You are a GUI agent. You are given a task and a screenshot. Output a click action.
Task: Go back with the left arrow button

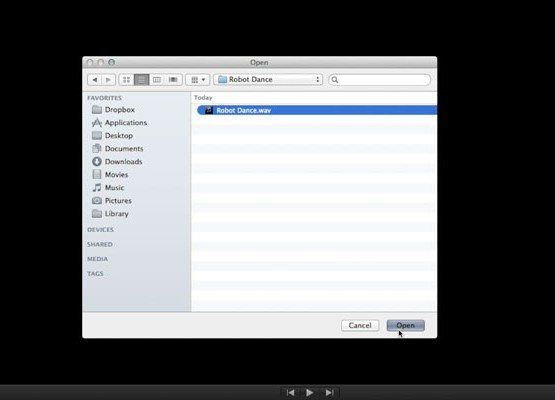point(95,80)
